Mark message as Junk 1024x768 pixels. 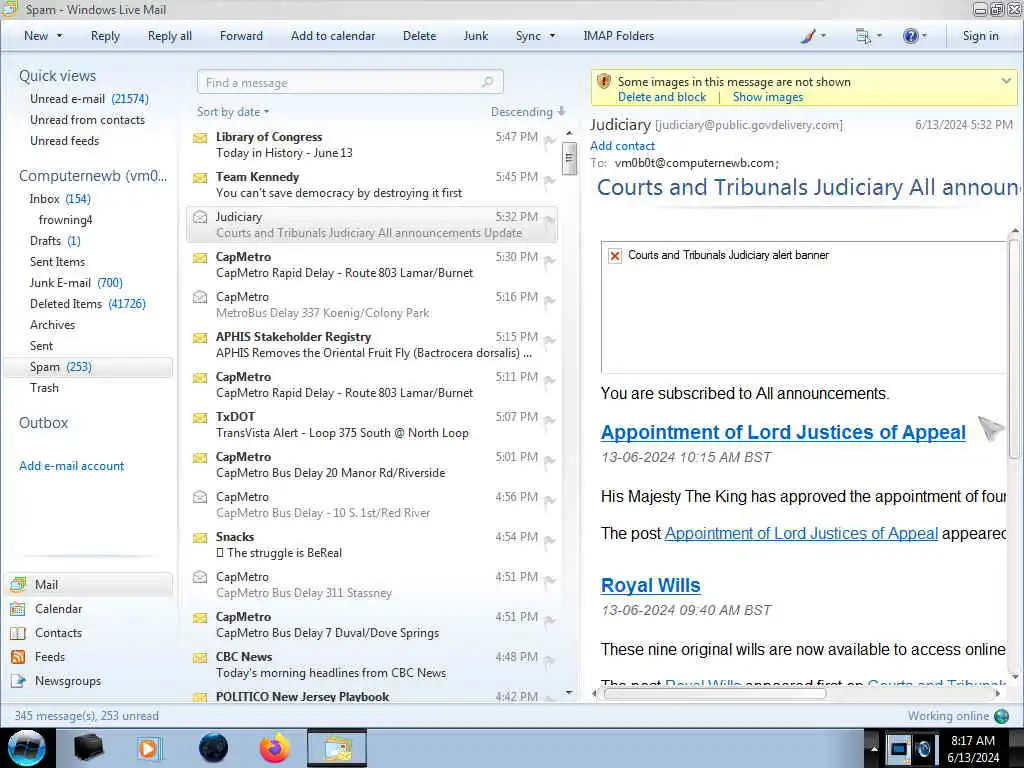pyautogui.click(x=475, y=36)
